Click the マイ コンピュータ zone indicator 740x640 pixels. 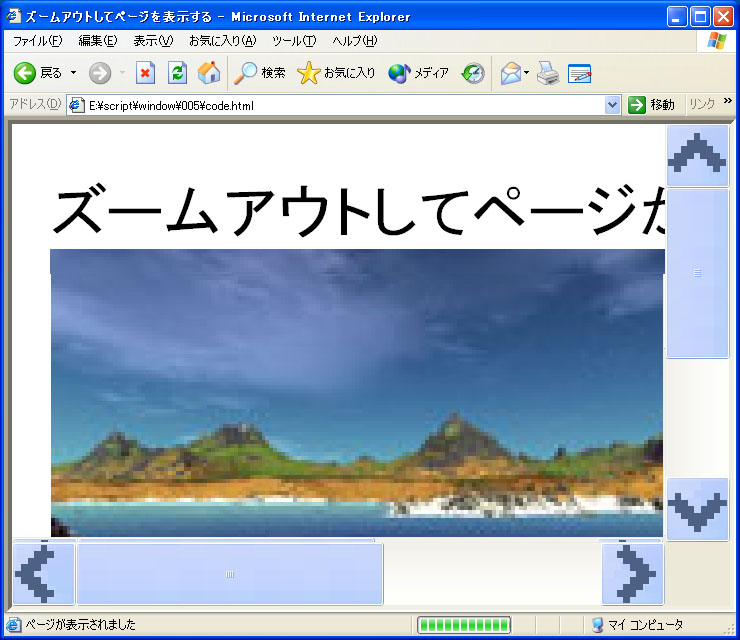[638, 625]
